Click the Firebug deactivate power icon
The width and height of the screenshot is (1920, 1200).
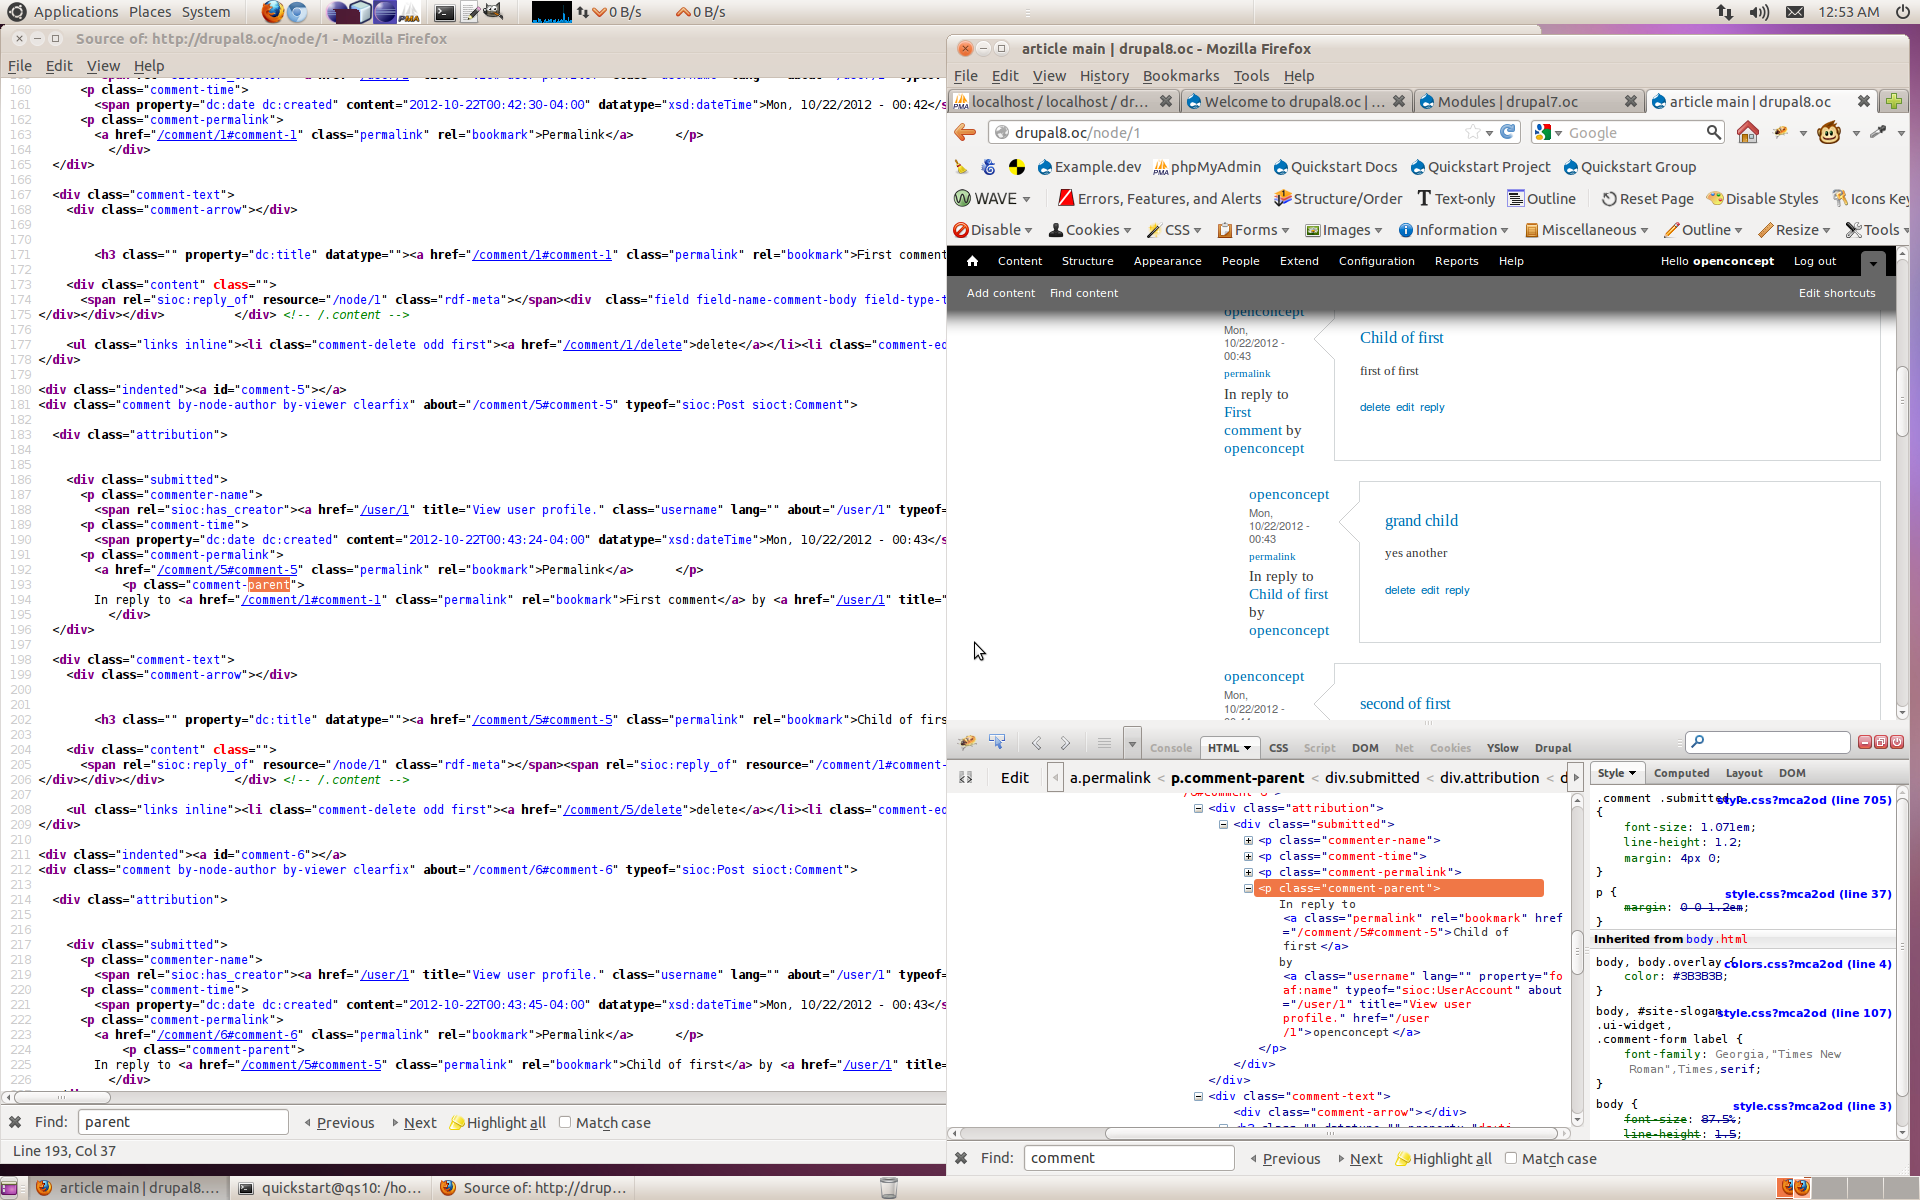click(x=1897, y=742)
